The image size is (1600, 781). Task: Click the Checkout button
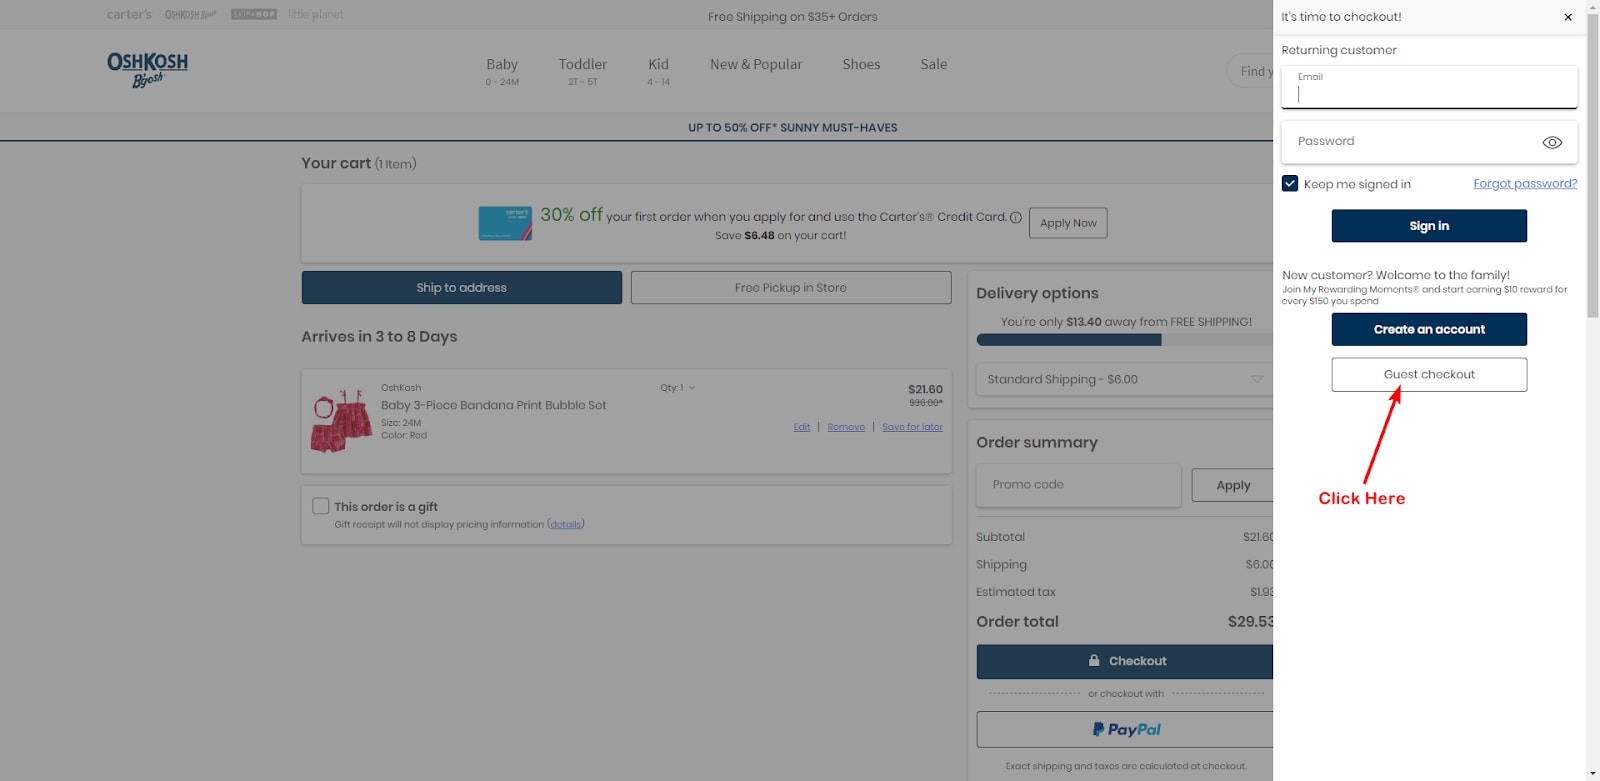(x=1125, y=661)
